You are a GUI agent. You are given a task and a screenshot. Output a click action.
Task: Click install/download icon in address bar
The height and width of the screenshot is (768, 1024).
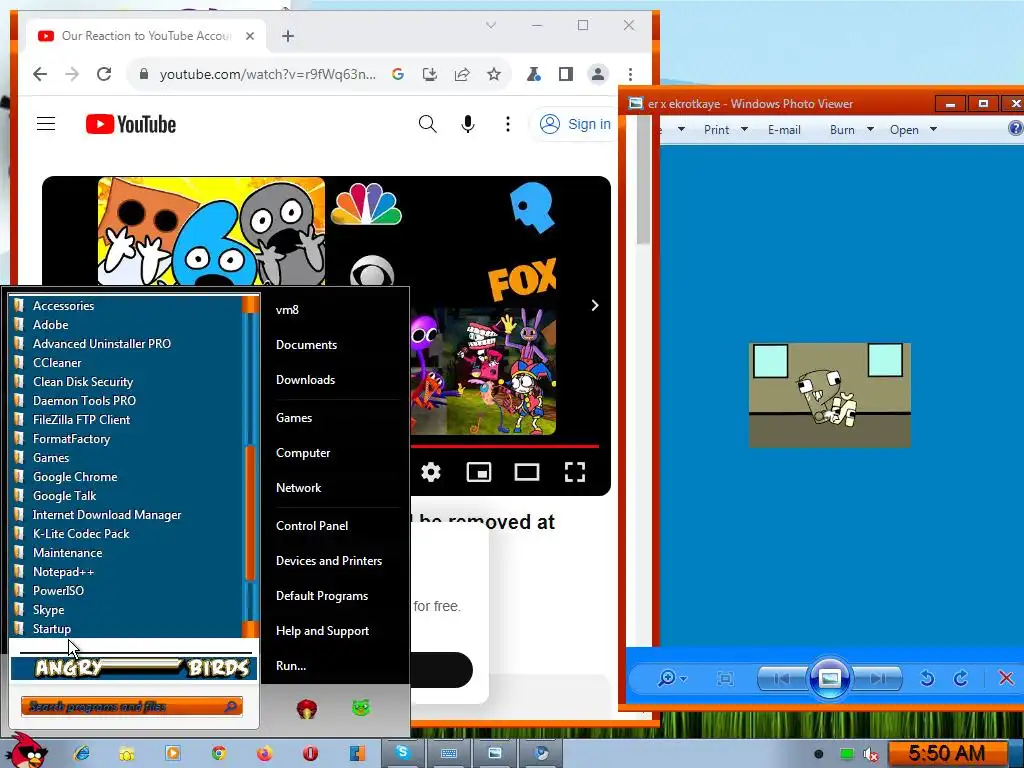(x=430, y=74)
